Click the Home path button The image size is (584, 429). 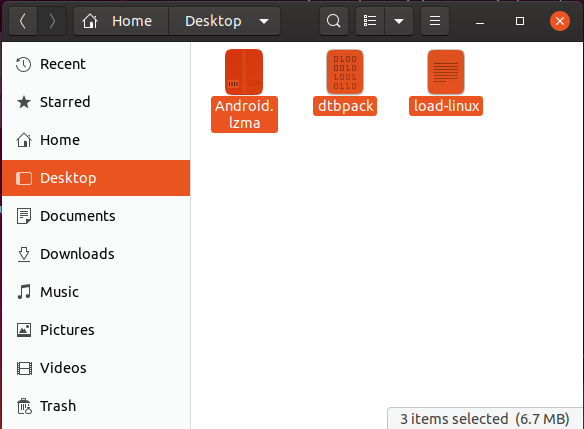[x=121, y=21]
